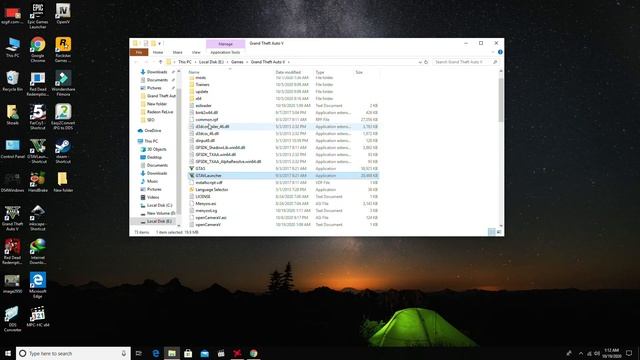Select the Steam shortcut on the desktop

coord(63,151)
